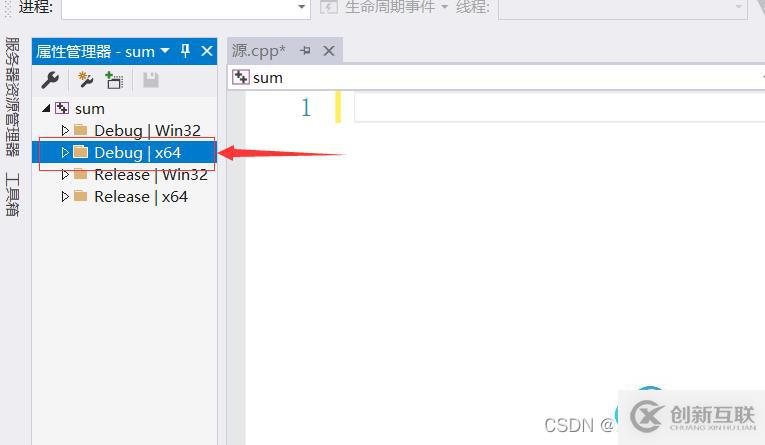Click line number 1 in the editor margin
The height and width of the screenshot is (445, 765).
pyautogui.click(x=306, y=107)
